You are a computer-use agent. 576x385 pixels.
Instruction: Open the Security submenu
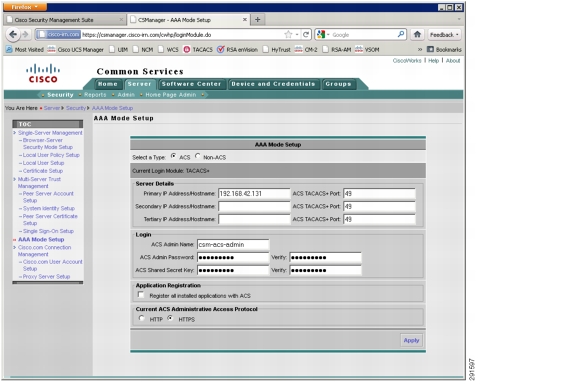click(60, 95)
